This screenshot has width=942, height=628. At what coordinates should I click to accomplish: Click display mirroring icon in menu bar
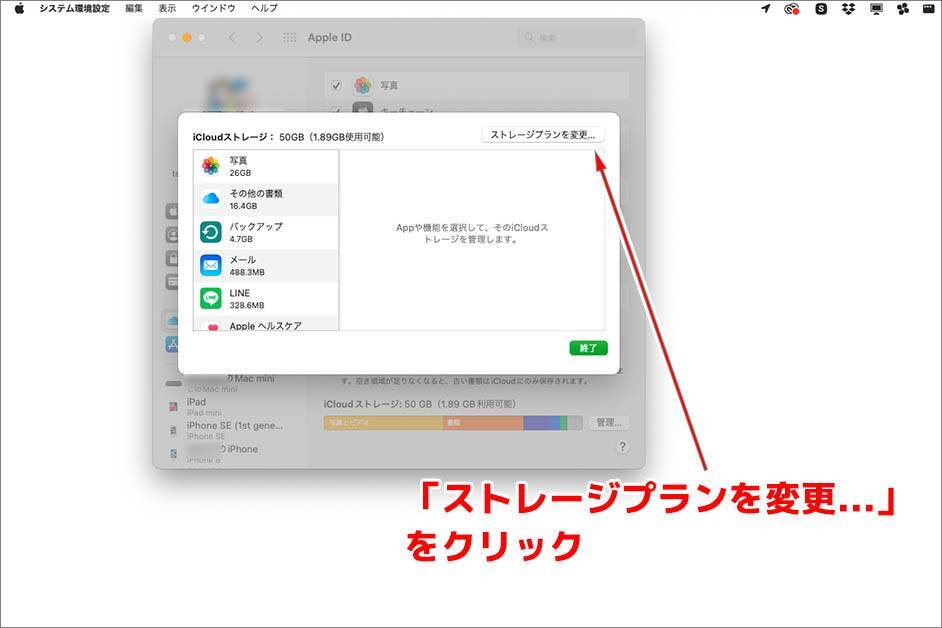point(877,8)
